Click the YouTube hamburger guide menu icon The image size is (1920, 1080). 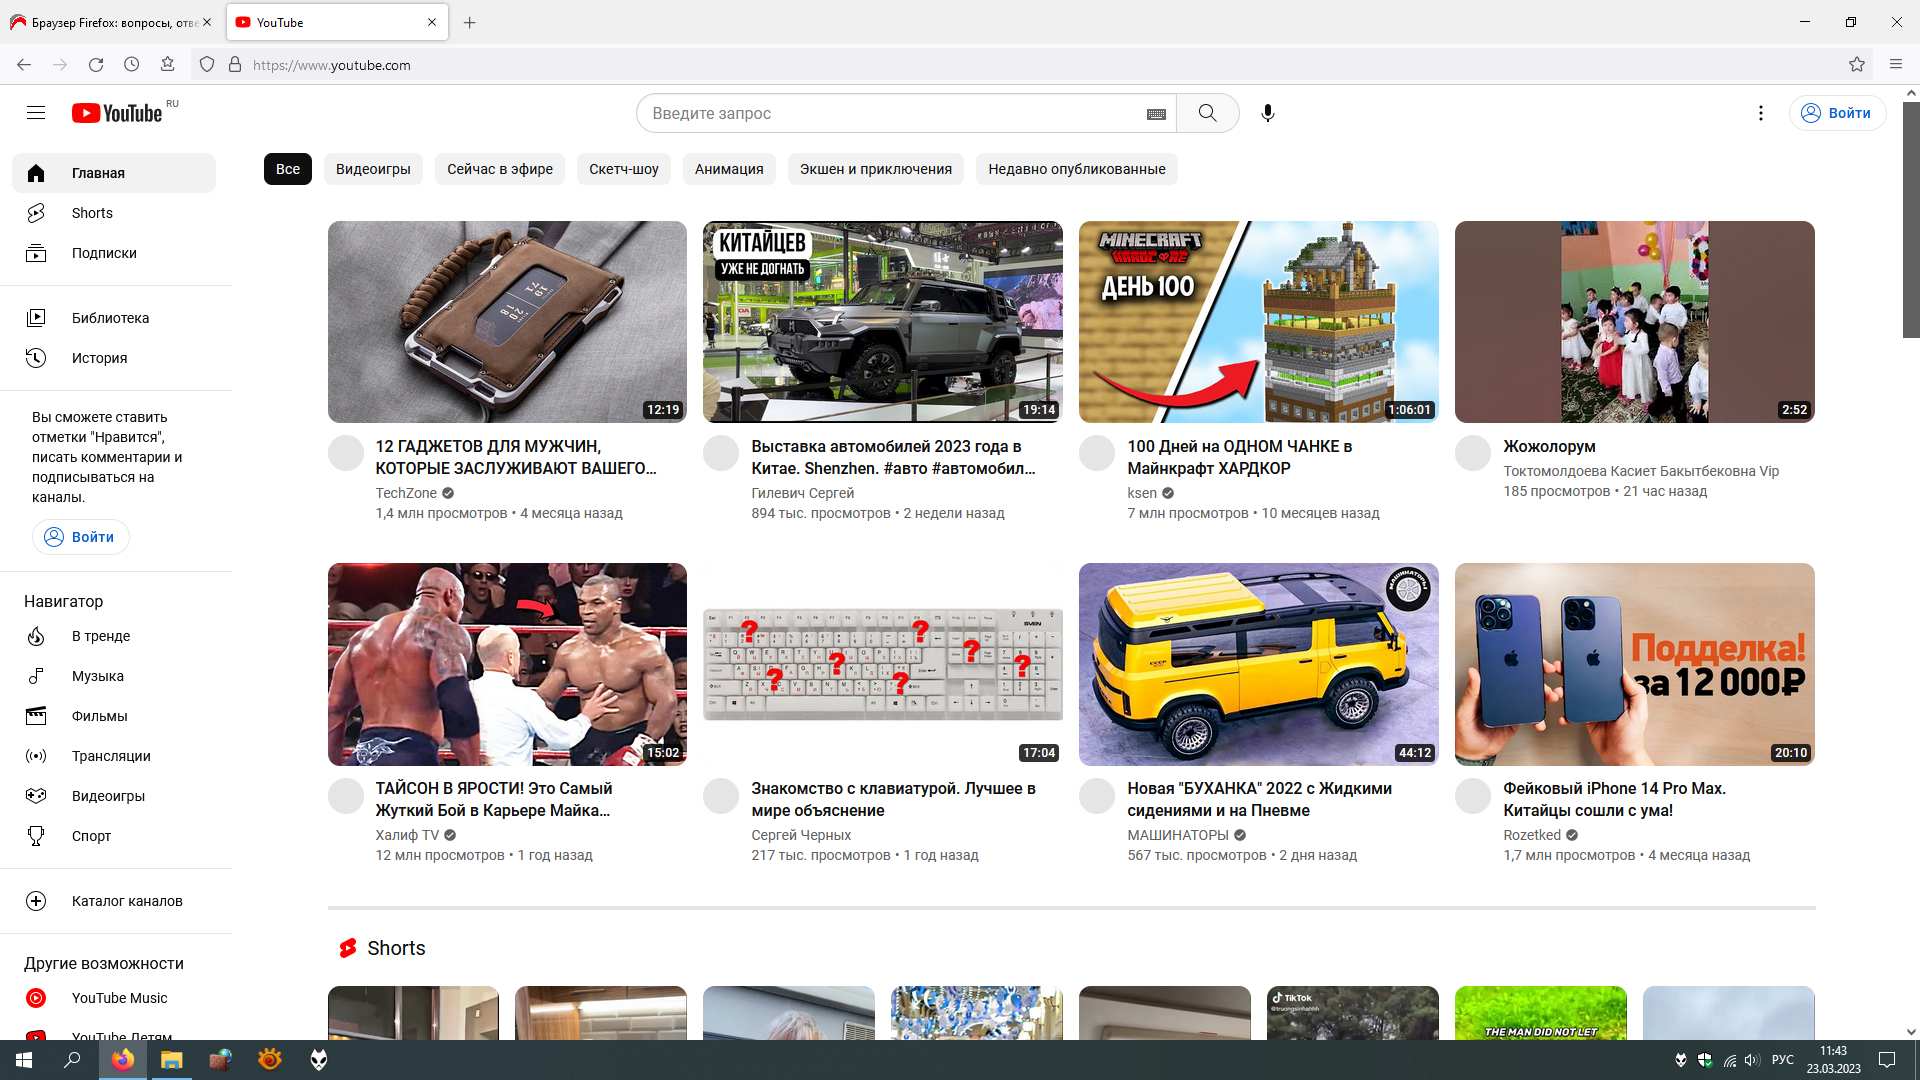(x=36, y=113)
